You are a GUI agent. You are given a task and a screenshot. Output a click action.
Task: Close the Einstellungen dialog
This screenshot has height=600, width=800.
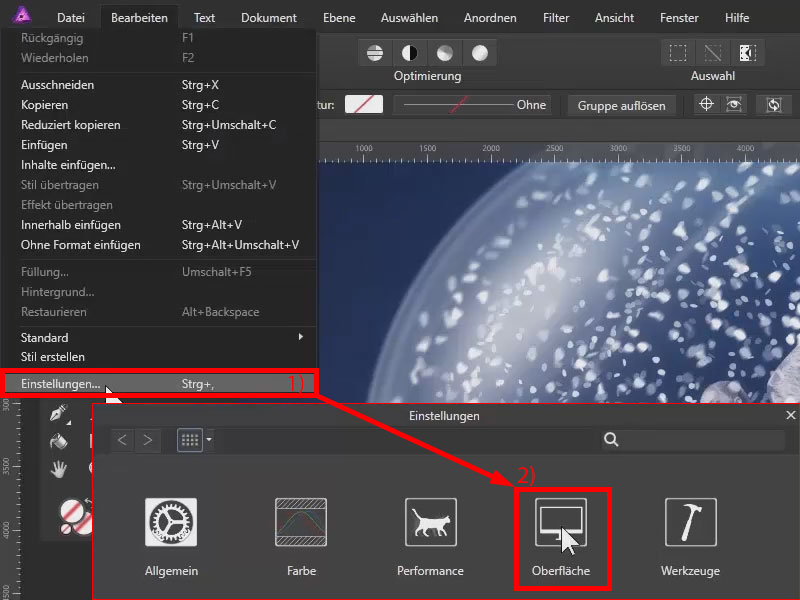point(790,415)
